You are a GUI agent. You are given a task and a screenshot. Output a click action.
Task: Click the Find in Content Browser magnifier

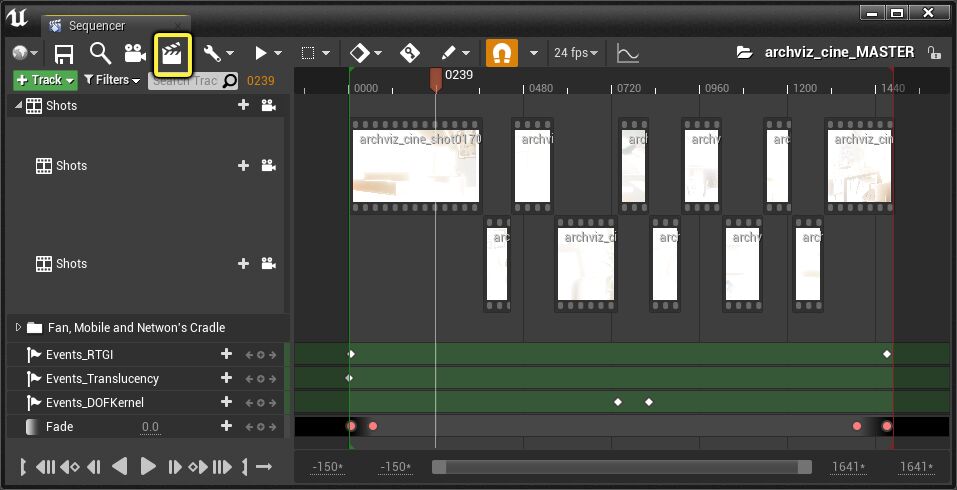tap(99, 53)
